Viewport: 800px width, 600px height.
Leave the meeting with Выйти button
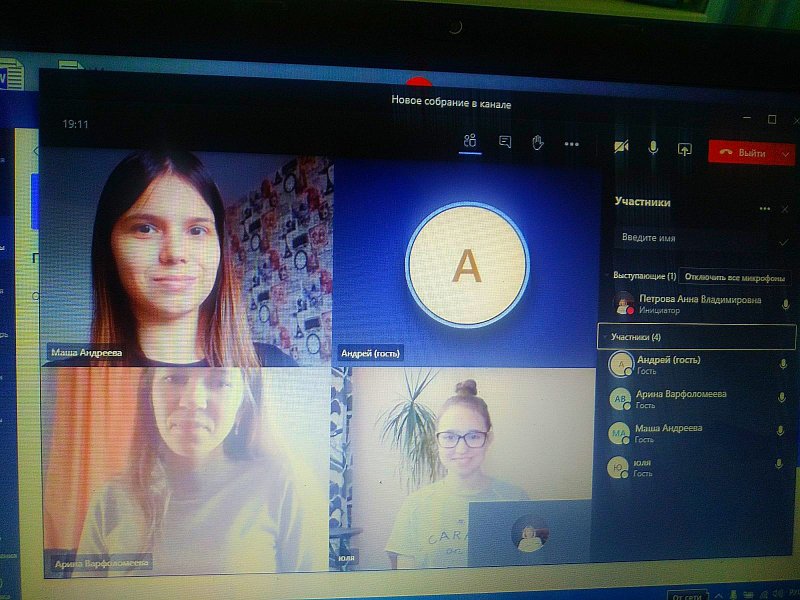pyautogui.click(x=742, y=153)
